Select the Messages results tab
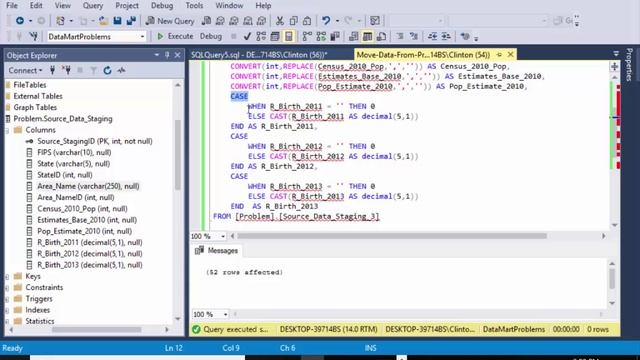The height and width of the screenshot is (360, 640). (x=217, y=251)
